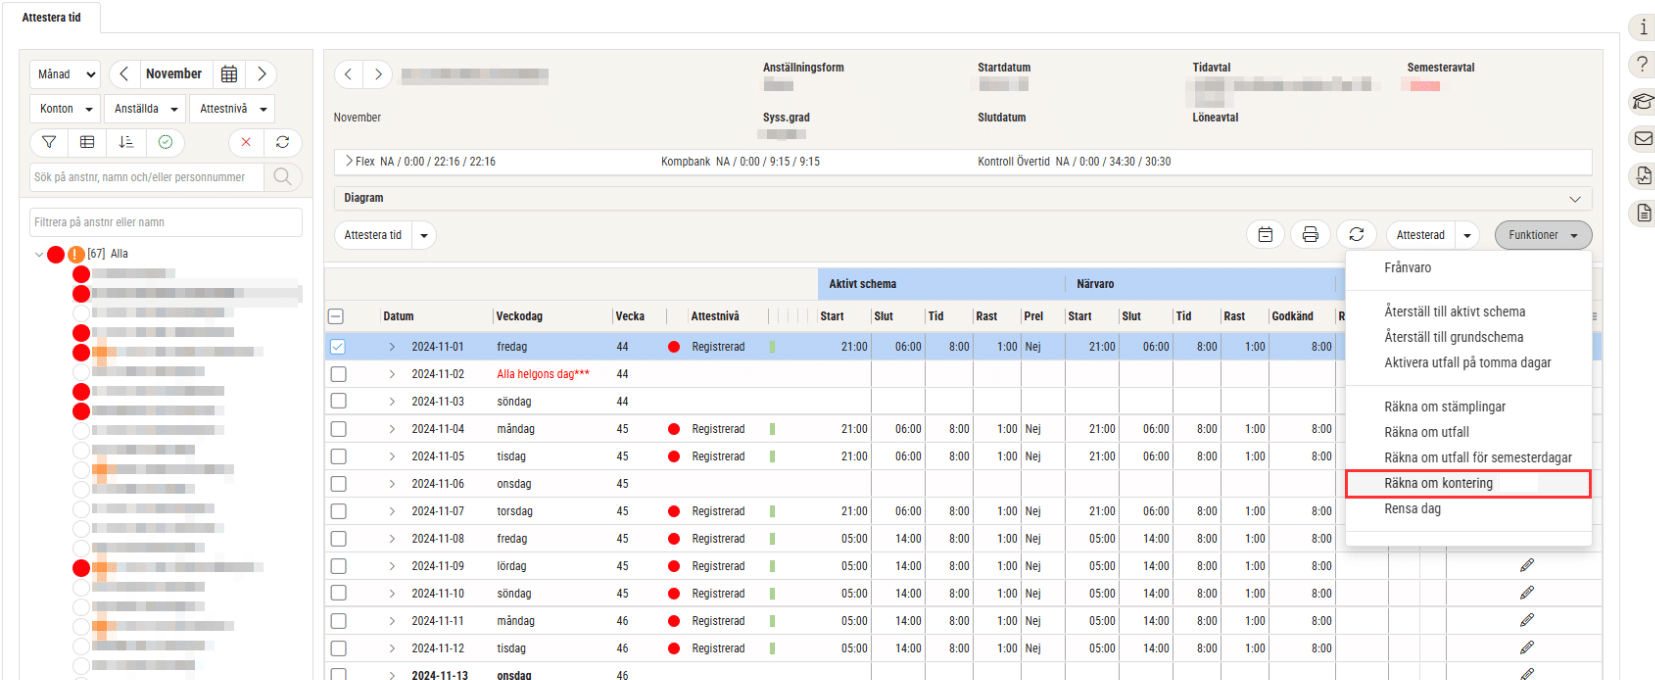Open the Konton dropdown
Viewport: 1655px width, 680px height.
click(66, 109)
